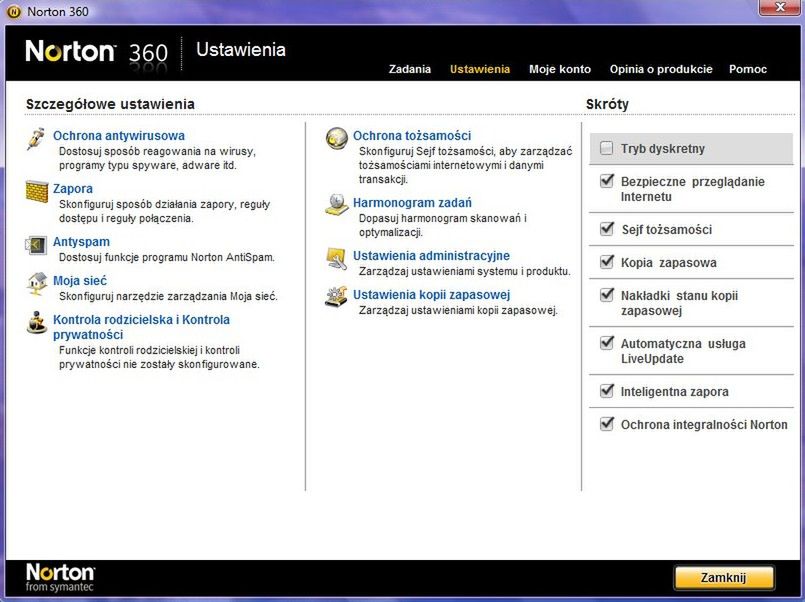Screen dimensions: 805x602
Task: Click the Norton icon in the title bar
Action: tap(14, 12)
